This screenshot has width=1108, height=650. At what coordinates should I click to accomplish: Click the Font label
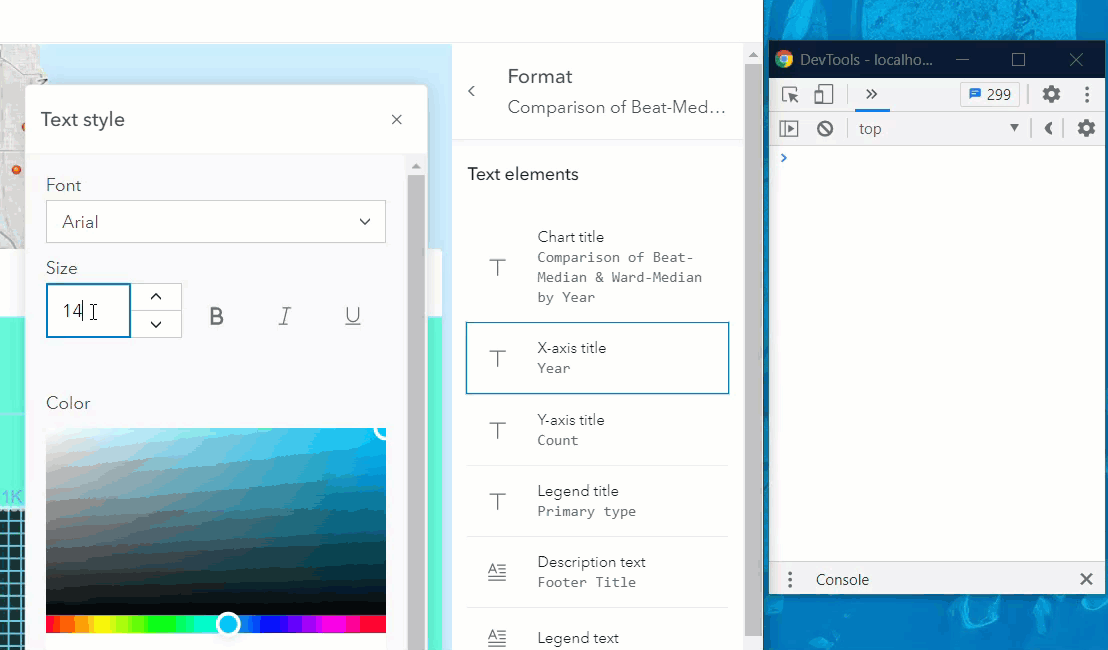point(64,185)
